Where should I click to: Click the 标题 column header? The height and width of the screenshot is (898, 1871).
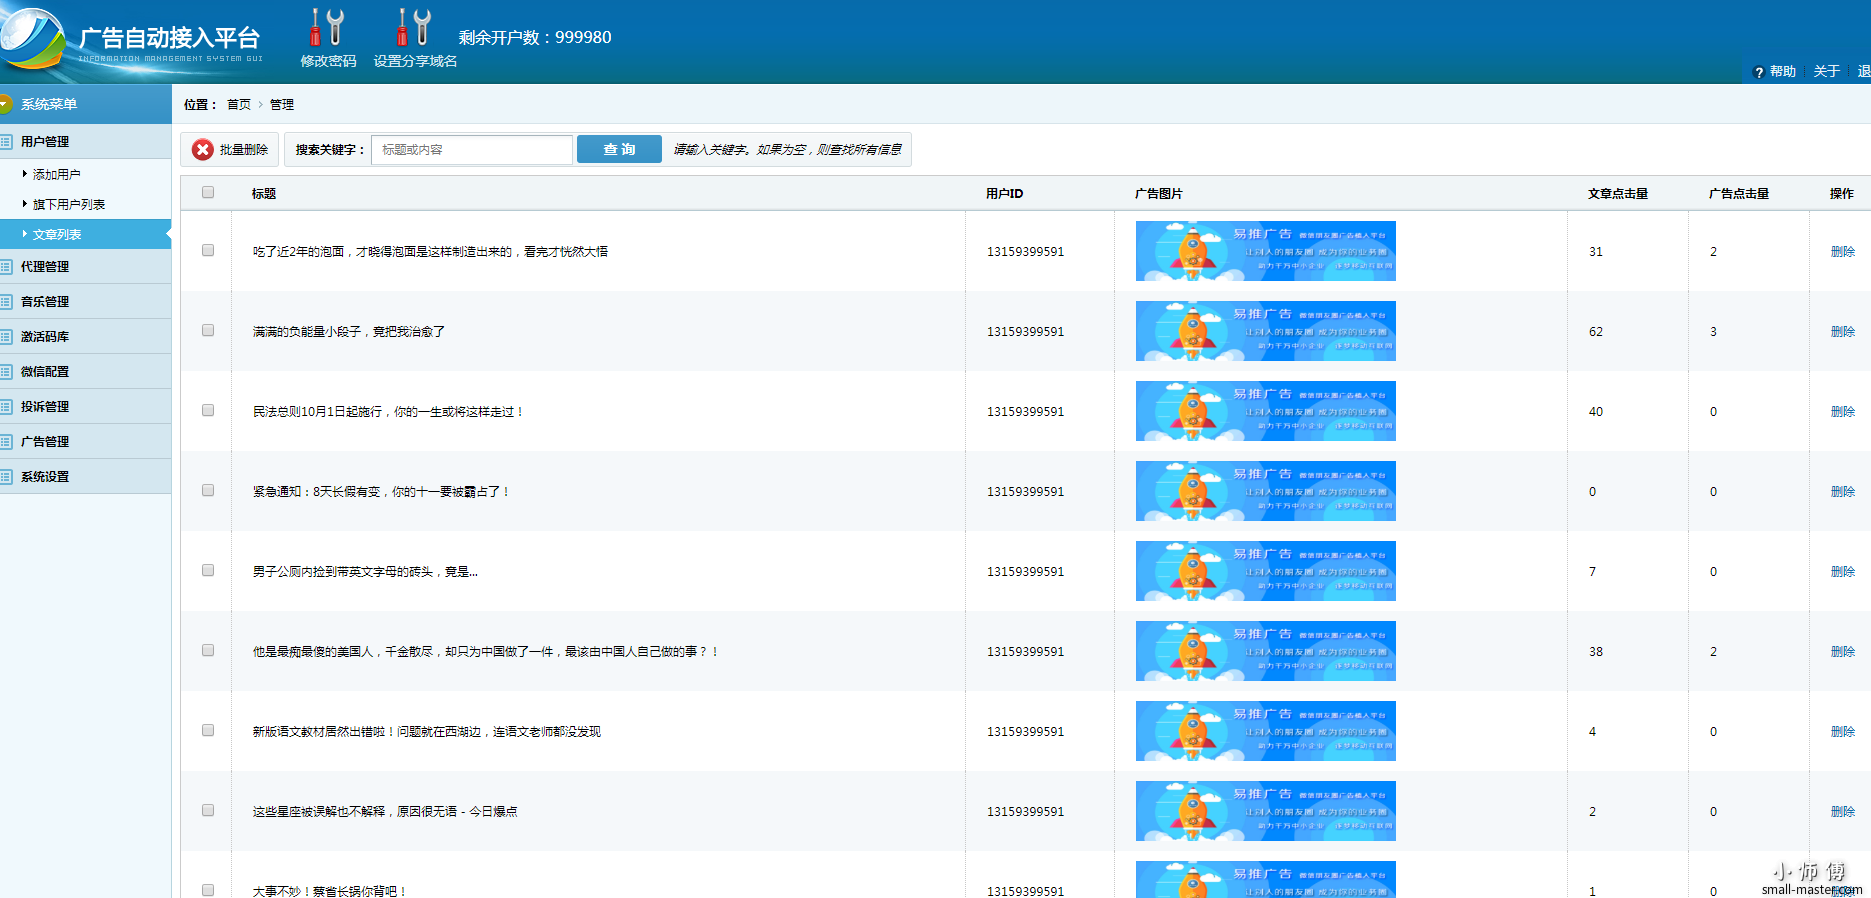[x=264, y=194]
